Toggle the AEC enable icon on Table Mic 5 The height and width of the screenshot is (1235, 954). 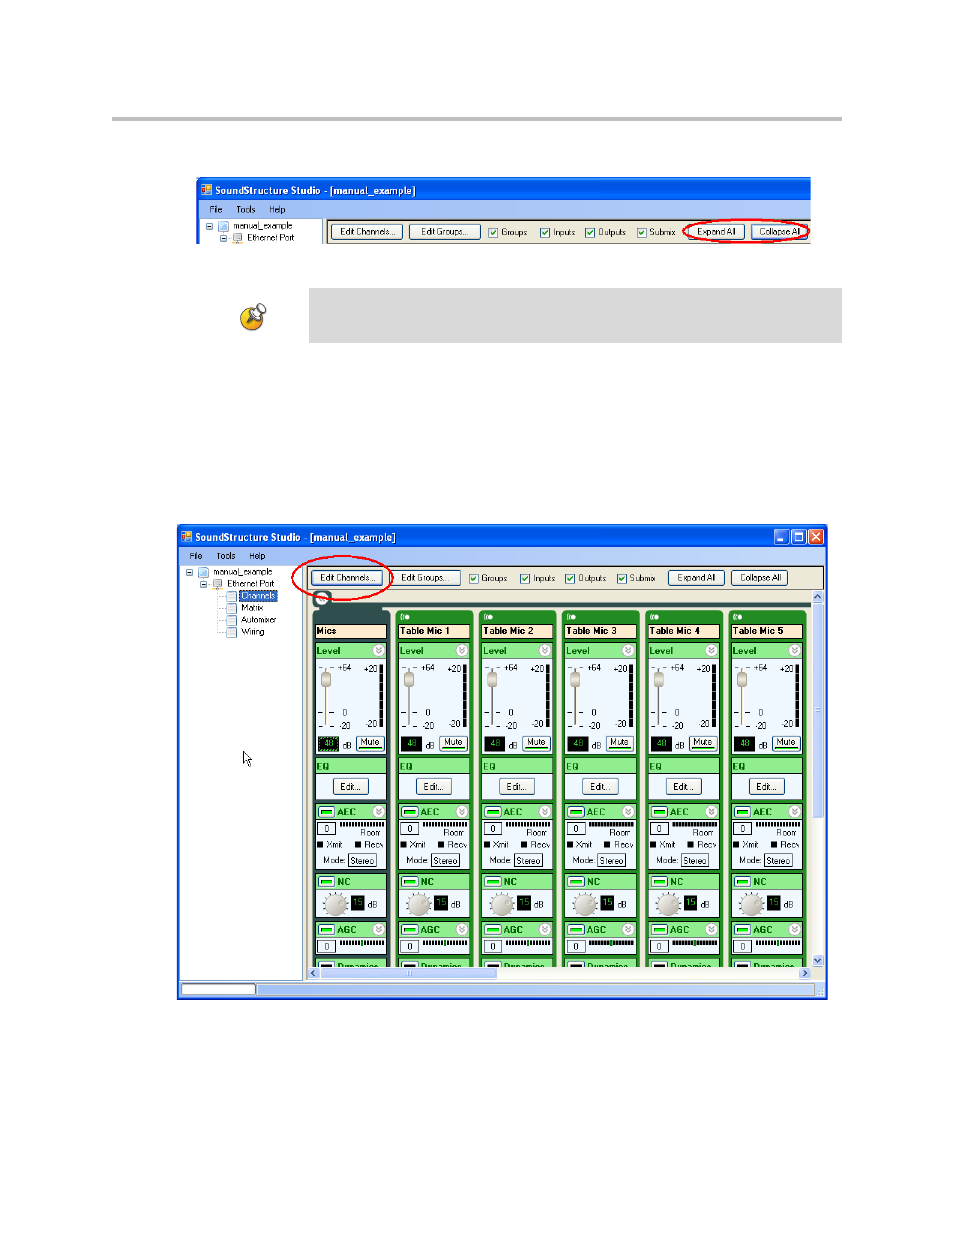(743, 812)
